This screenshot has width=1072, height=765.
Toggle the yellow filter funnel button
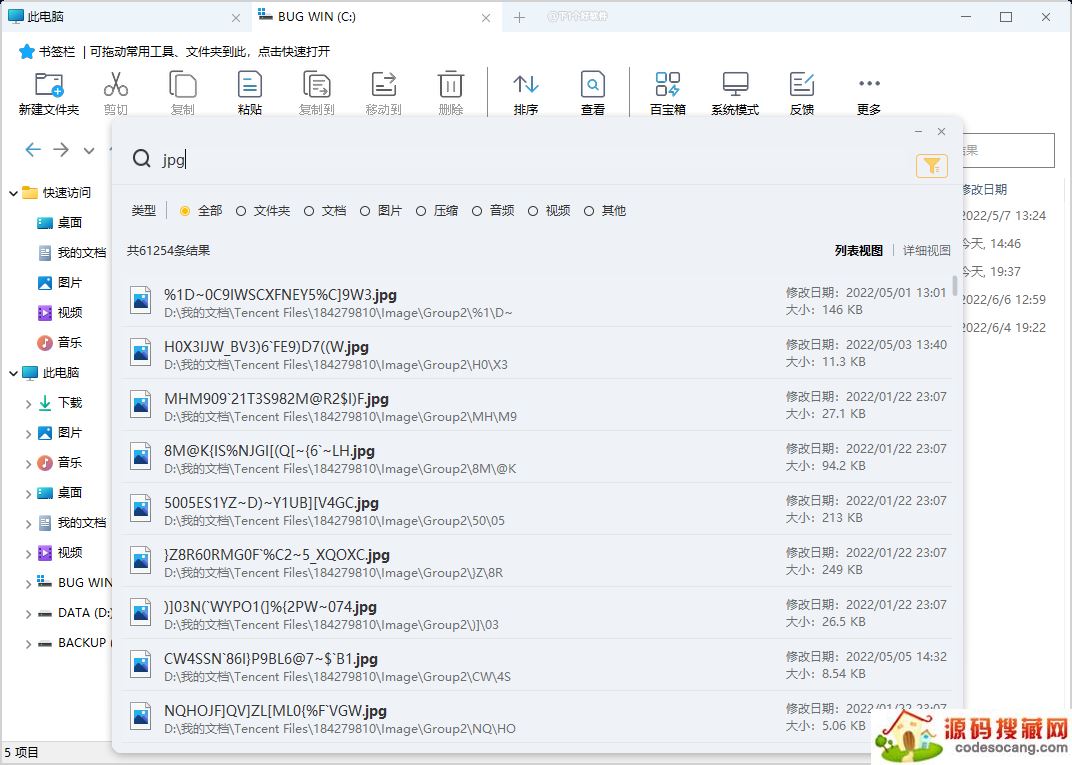coord(931,166)
